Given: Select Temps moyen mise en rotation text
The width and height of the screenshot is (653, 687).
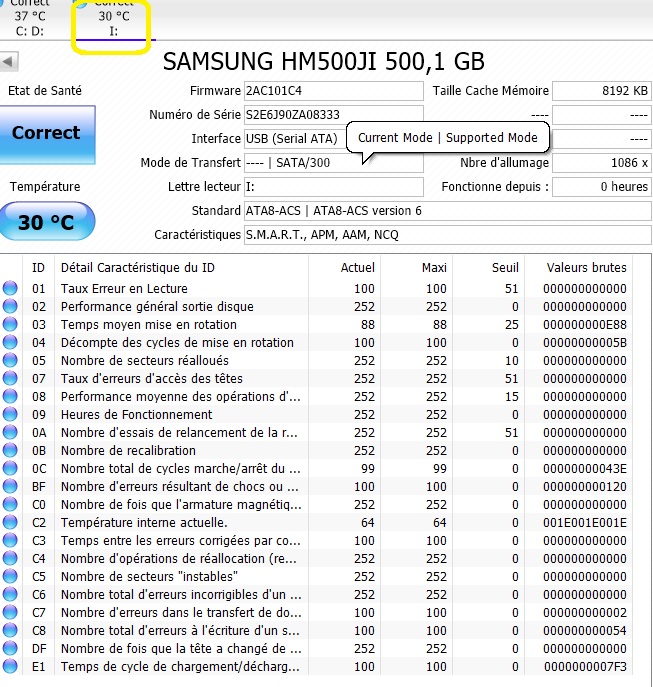Looking at the screenshot, I should pyautogui.click(x=149, y=325).
